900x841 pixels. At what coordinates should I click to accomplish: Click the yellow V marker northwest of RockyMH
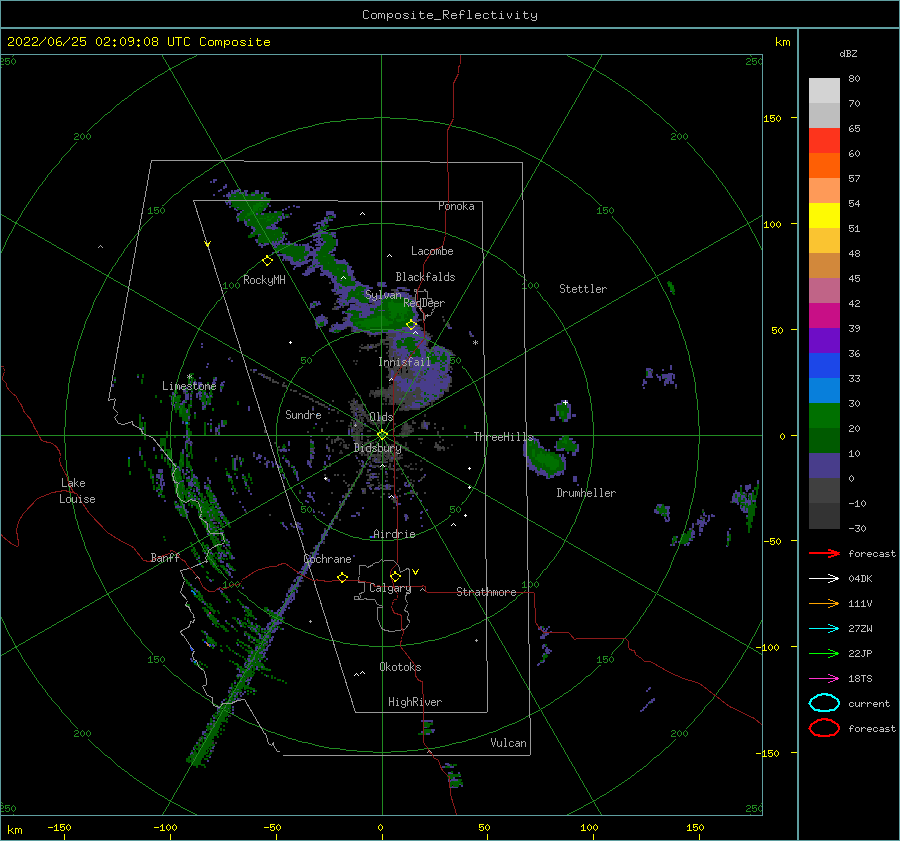coord(207,244)
